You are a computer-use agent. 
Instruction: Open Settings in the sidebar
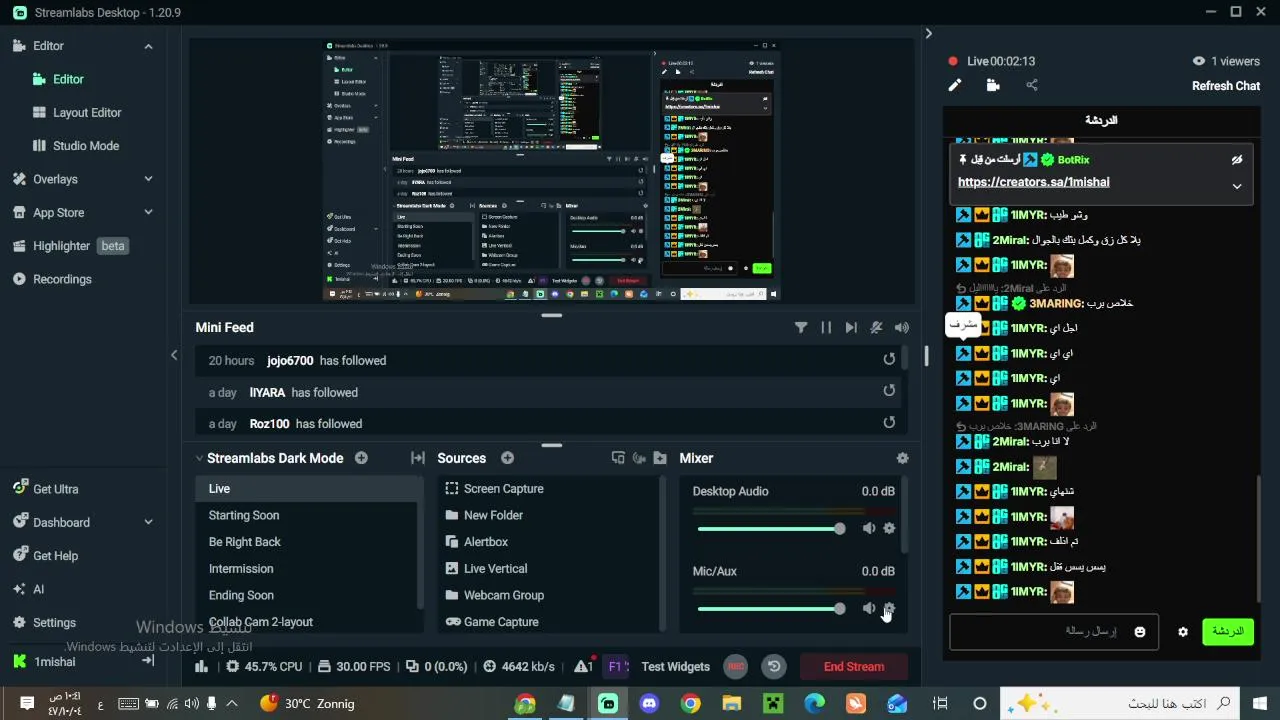click(44, 622)
